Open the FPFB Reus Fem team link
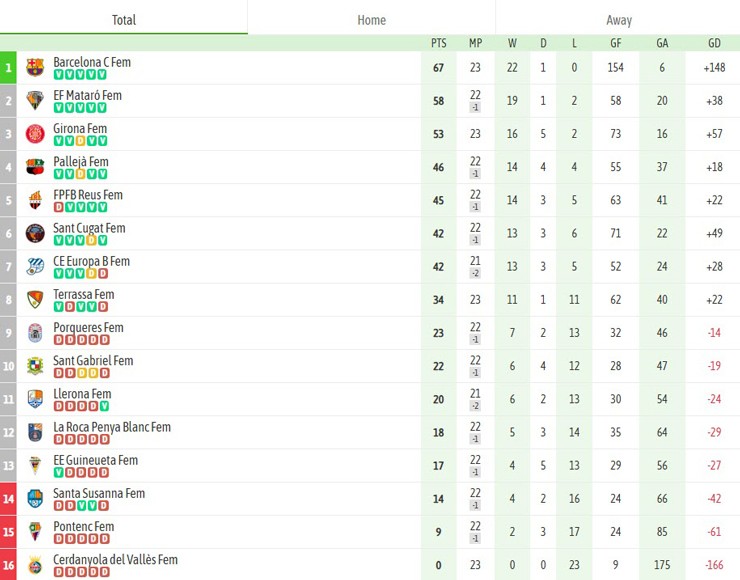Viewport: 740px width, 580px height. click(88, 195)
